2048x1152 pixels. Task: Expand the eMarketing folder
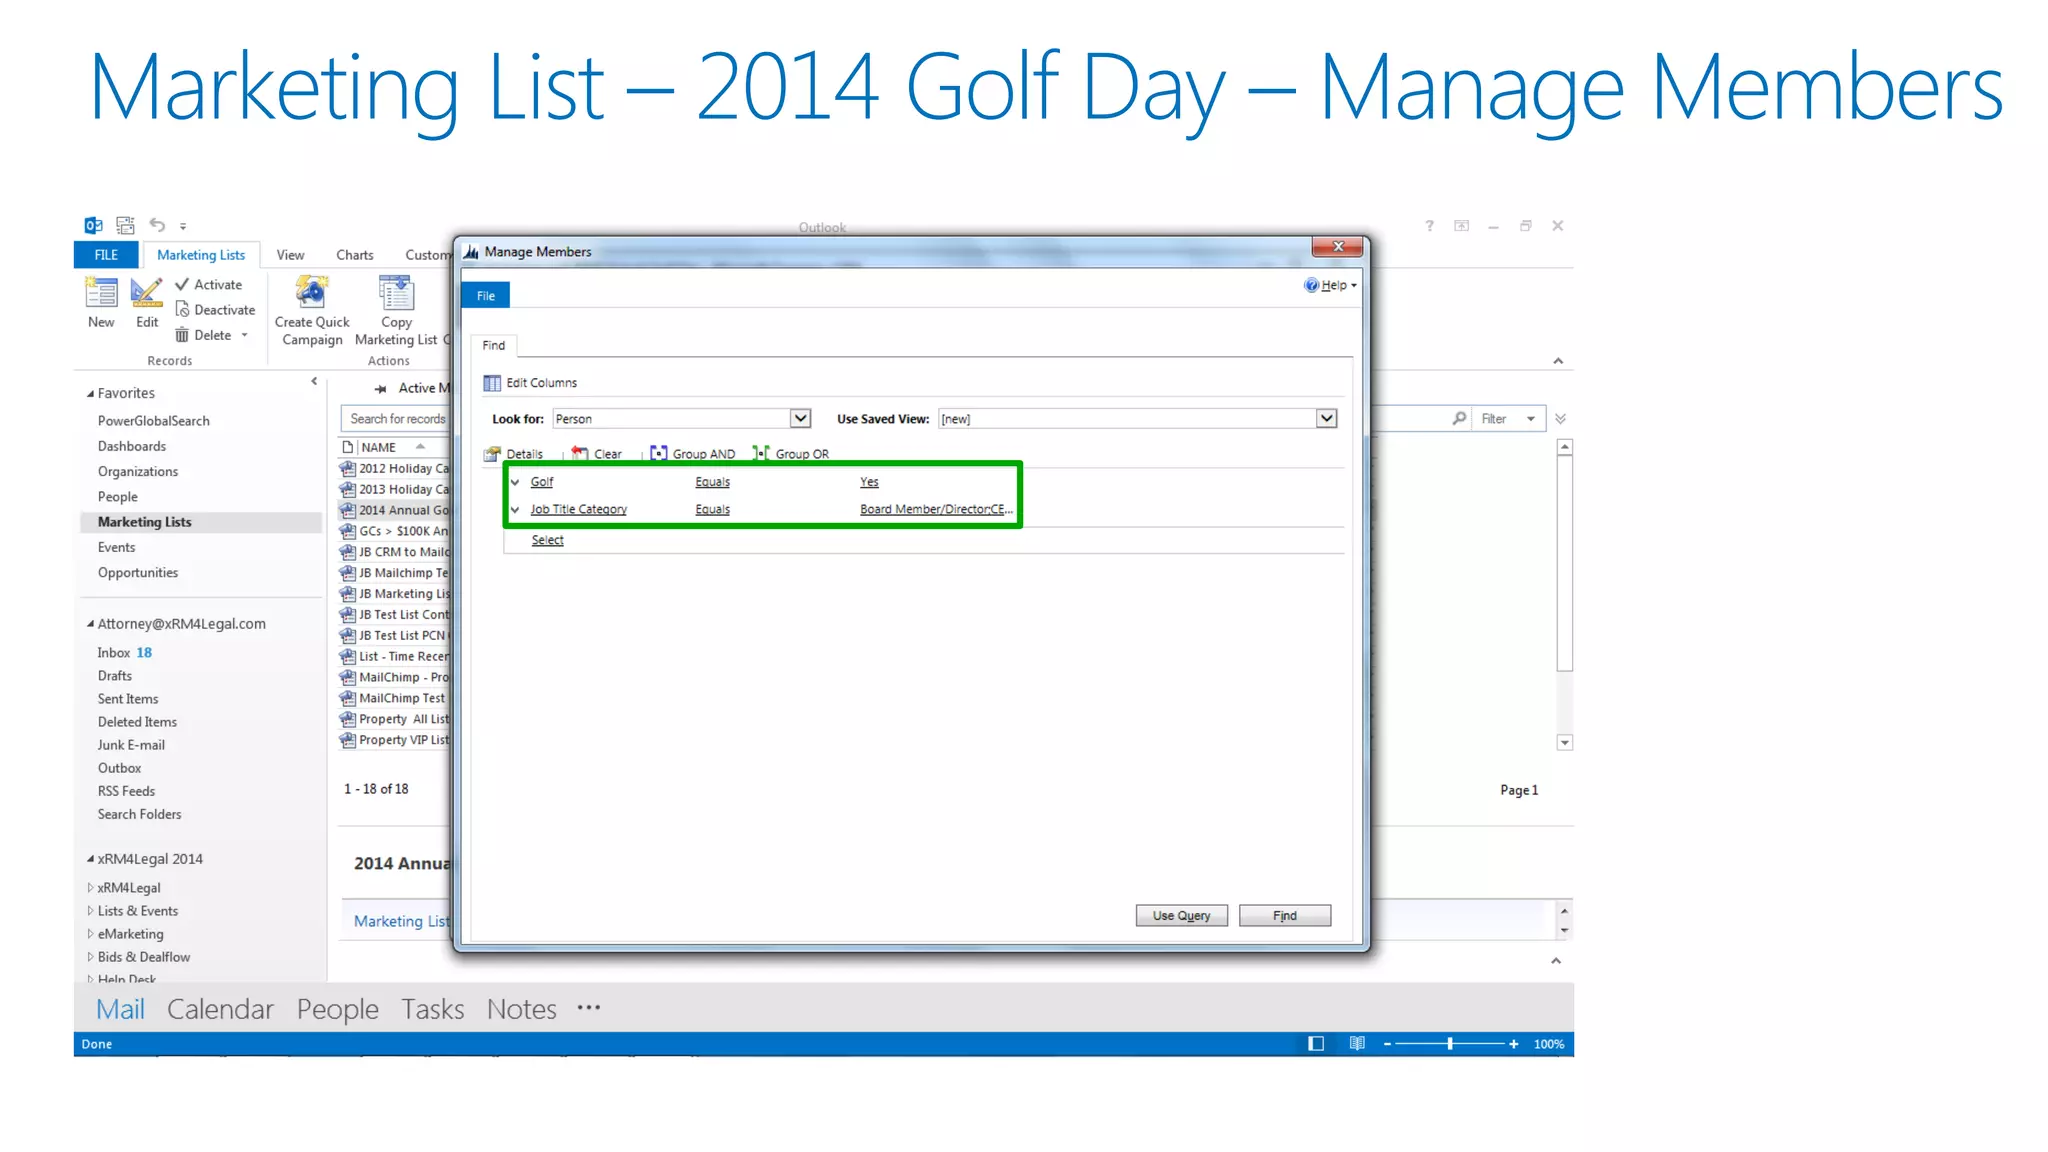pos(90,934)
